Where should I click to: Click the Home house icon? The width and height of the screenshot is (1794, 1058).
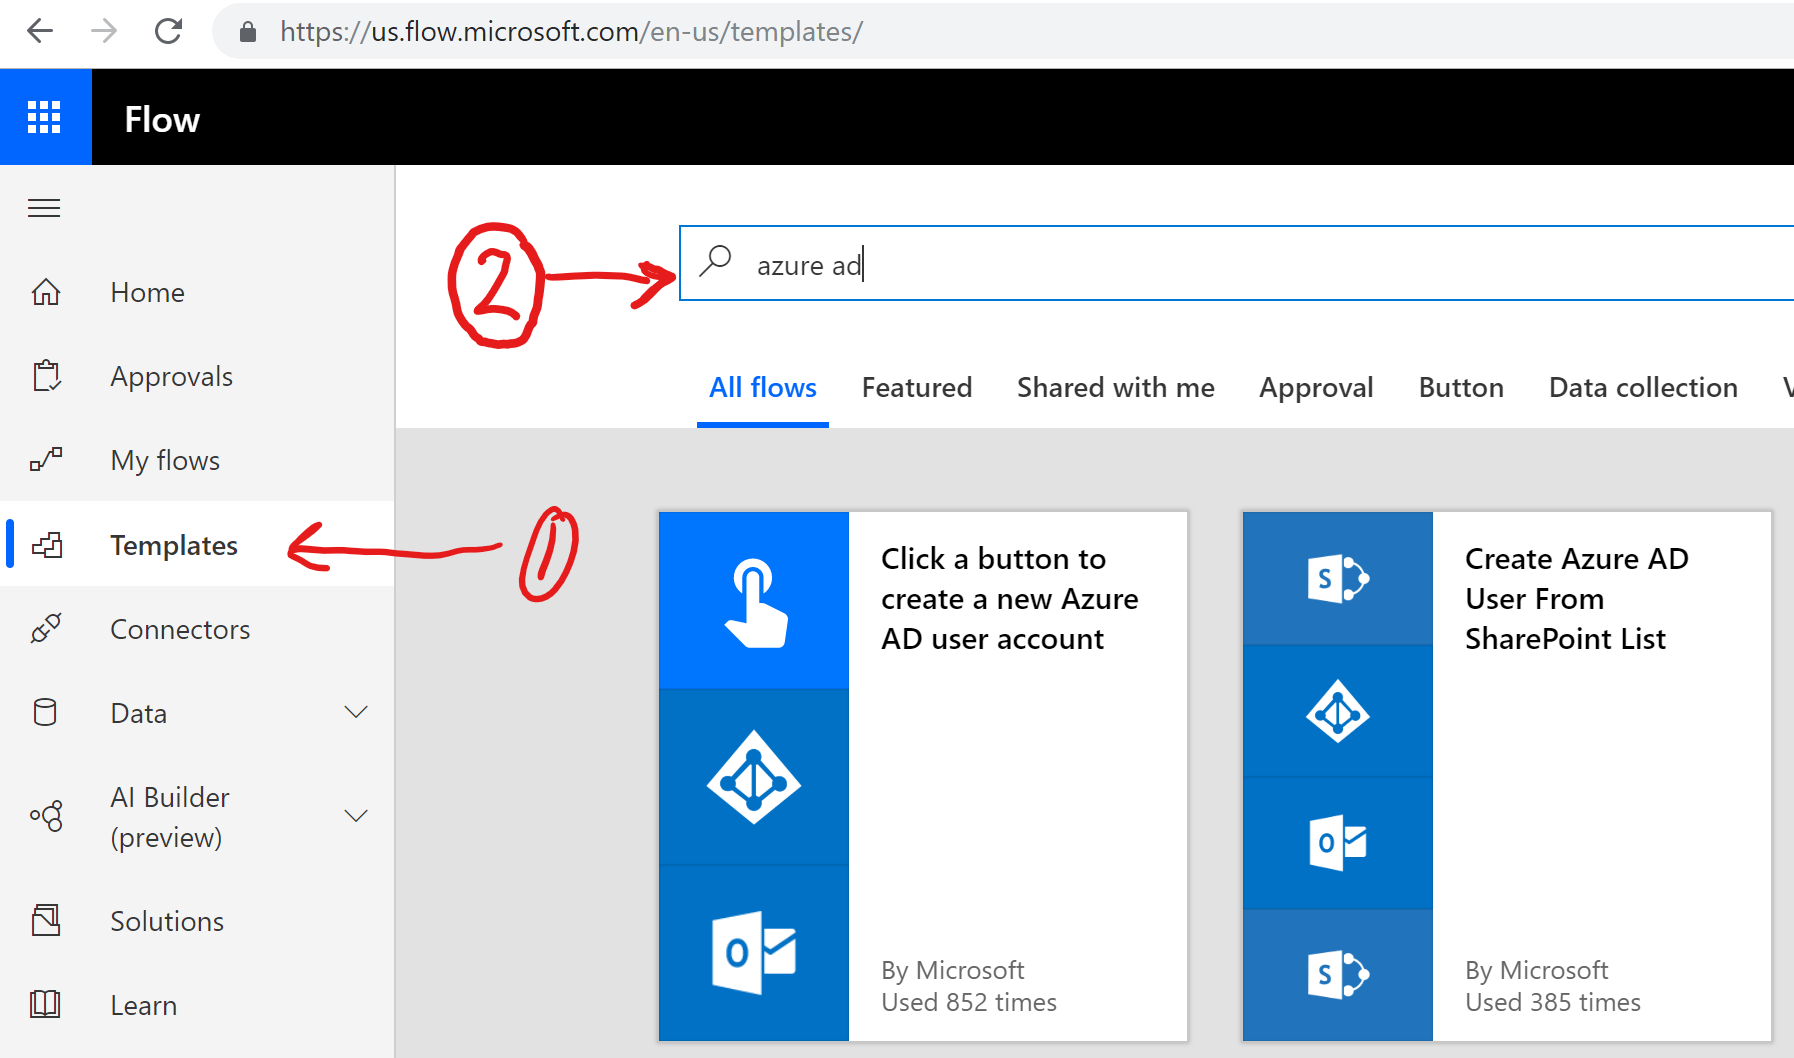point(46,292)
